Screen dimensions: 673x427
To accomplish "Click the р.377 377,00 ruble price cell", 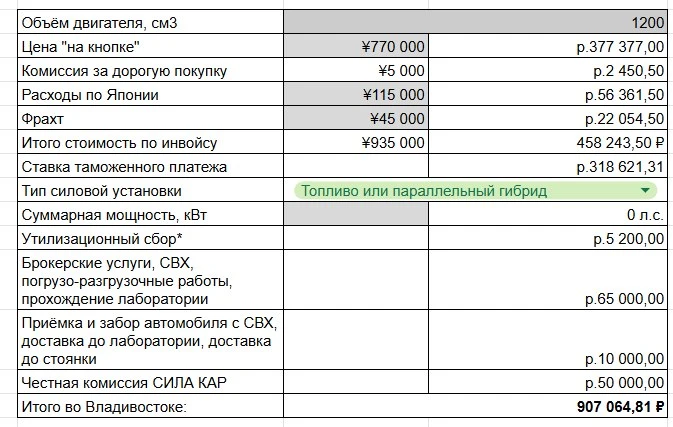I will click(548, 46).
